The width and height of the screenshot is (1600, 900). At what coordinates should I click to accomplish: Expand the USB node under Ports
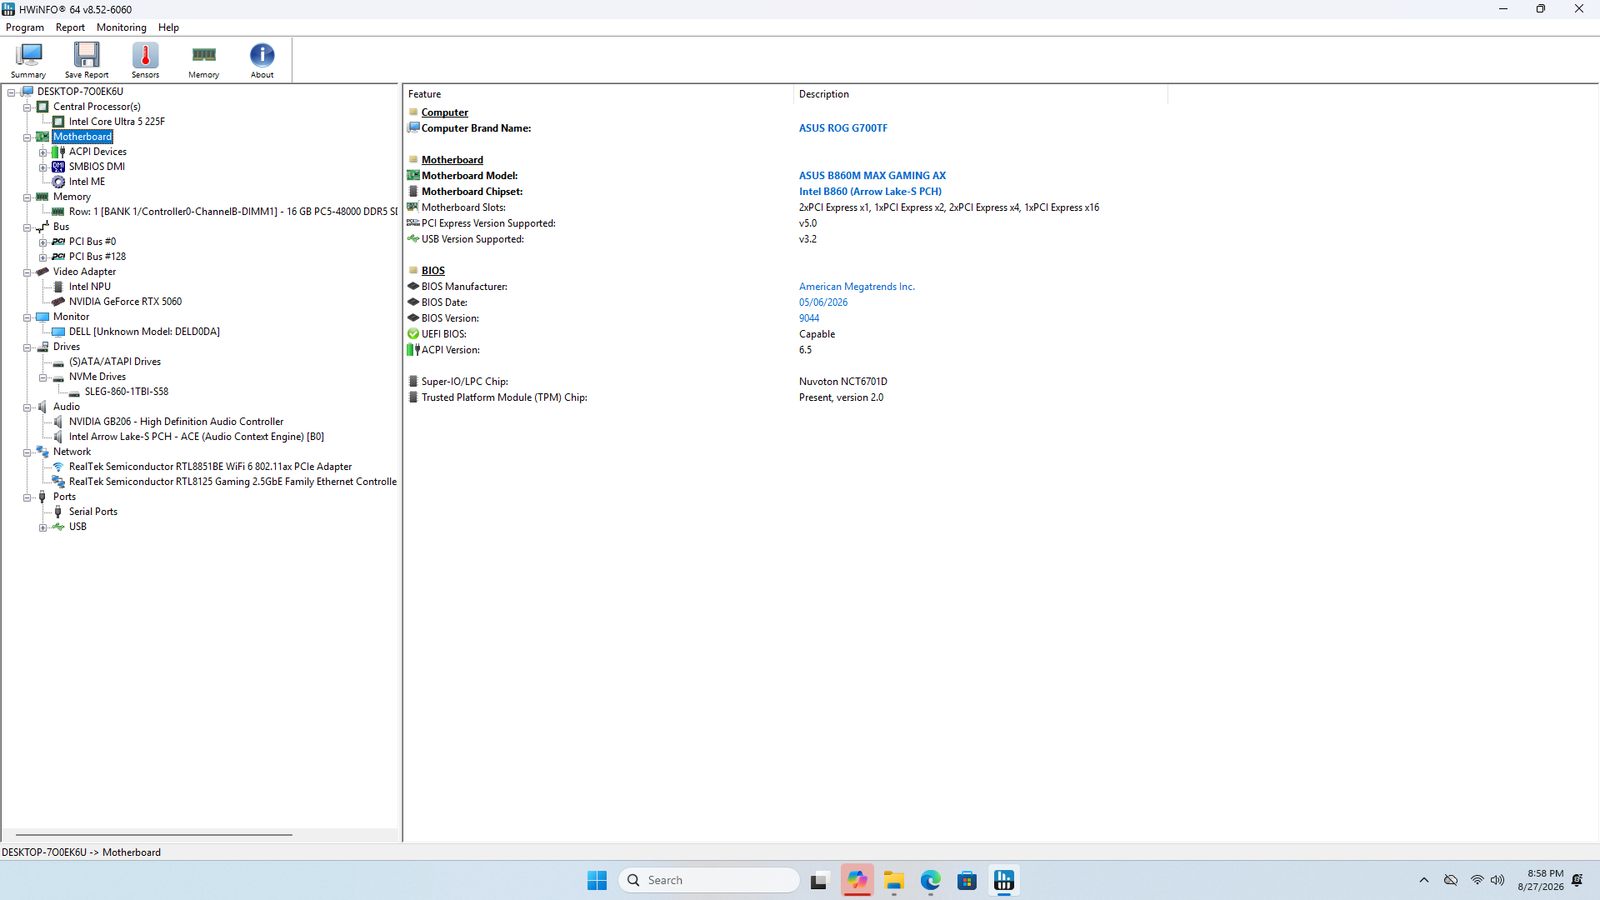coord(43,527)
